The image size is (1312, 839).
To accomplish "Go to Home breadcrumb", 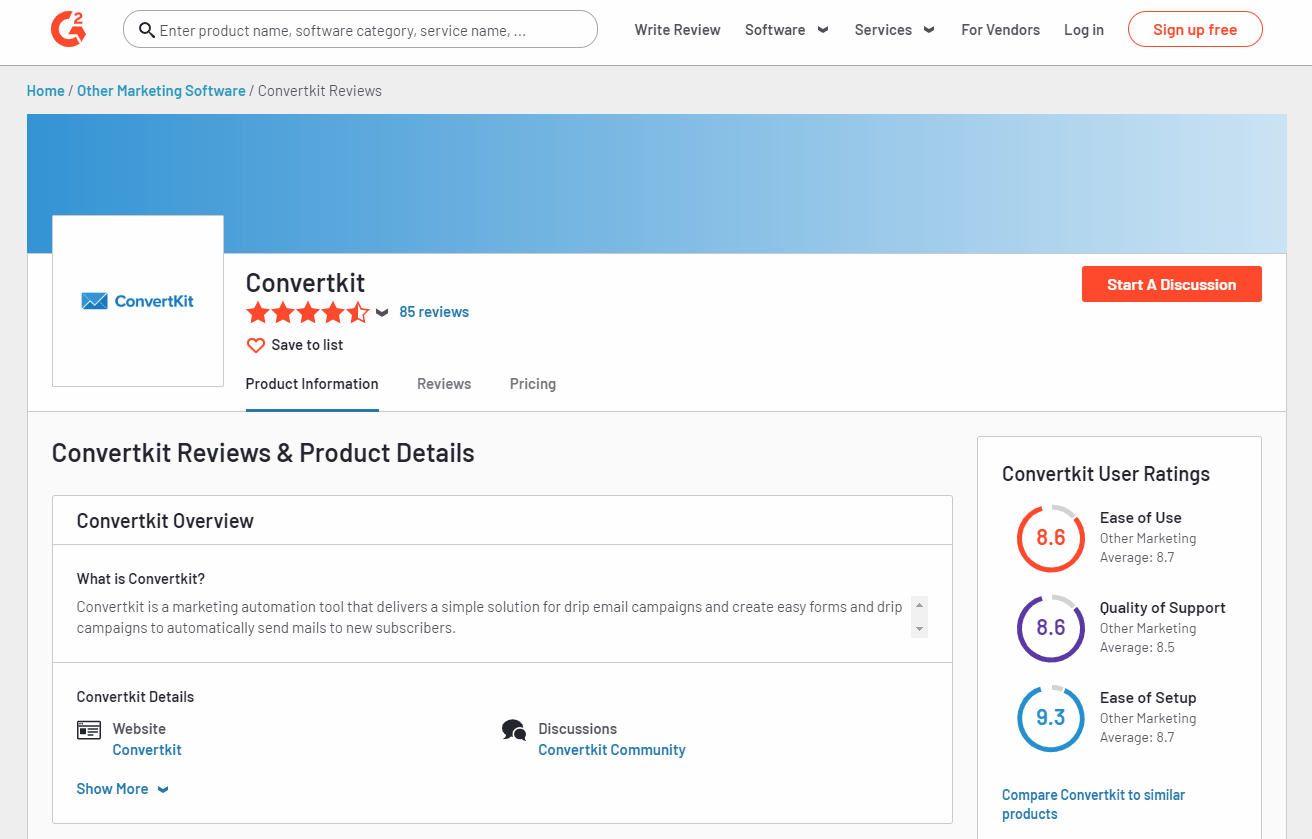I will point(46,91).
